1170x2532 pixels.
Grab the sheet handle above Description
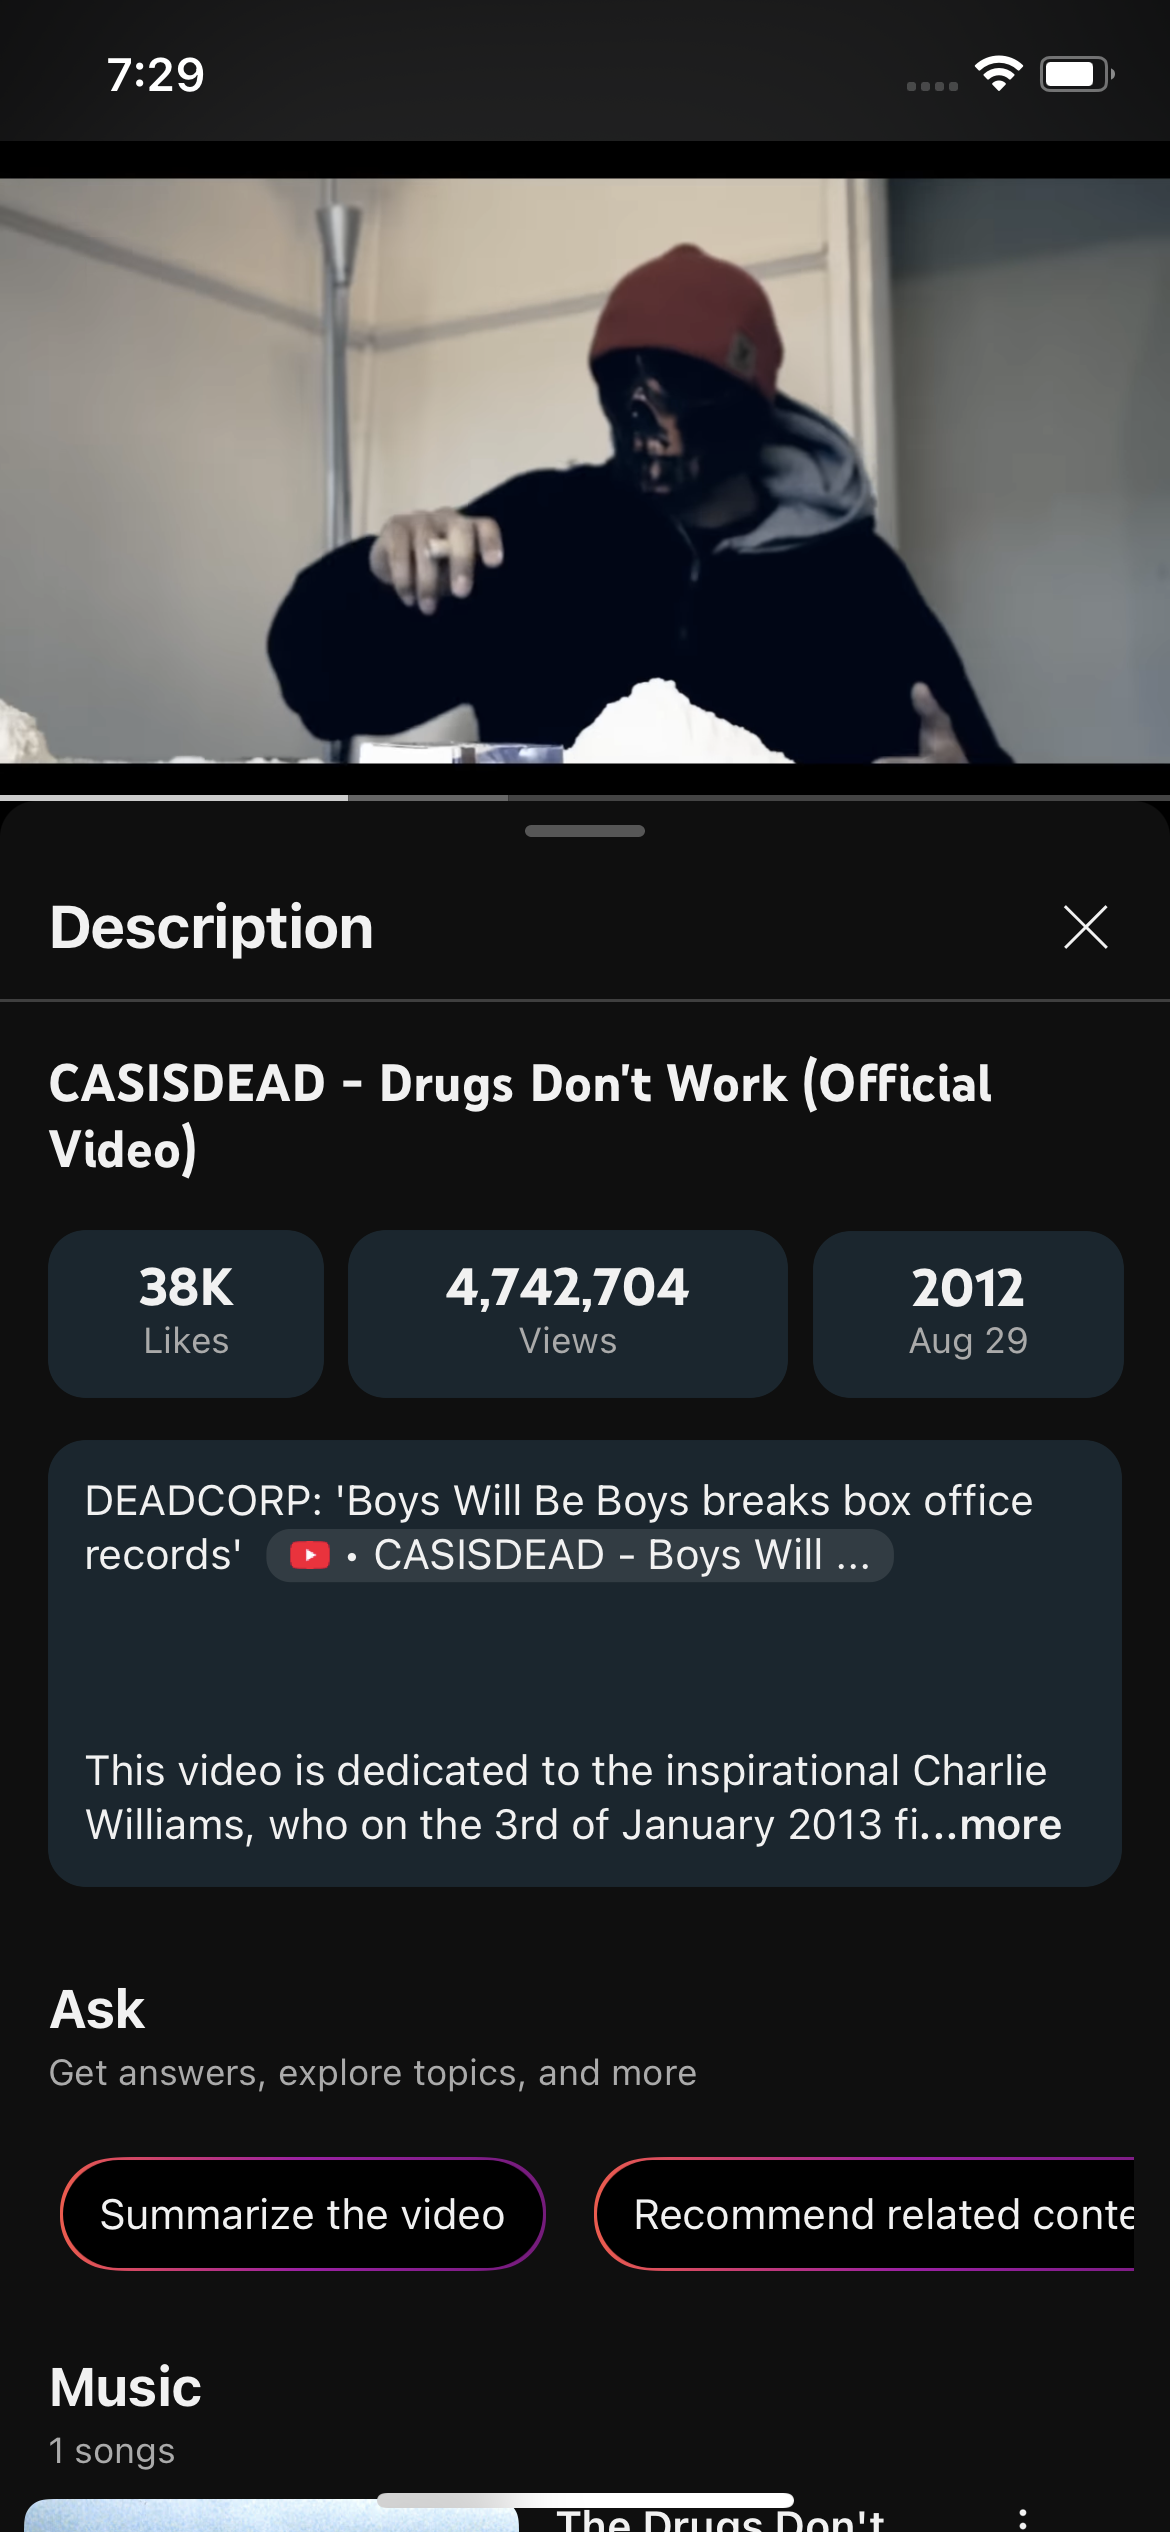[585, 831]
